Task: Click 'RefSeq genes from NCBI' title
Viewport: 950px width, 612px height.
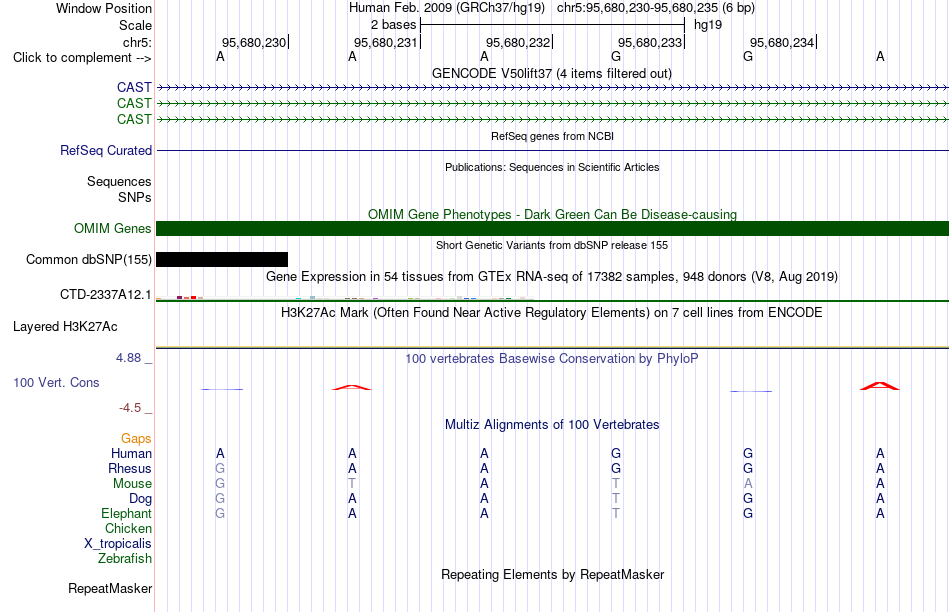Action: pos(552,136)
